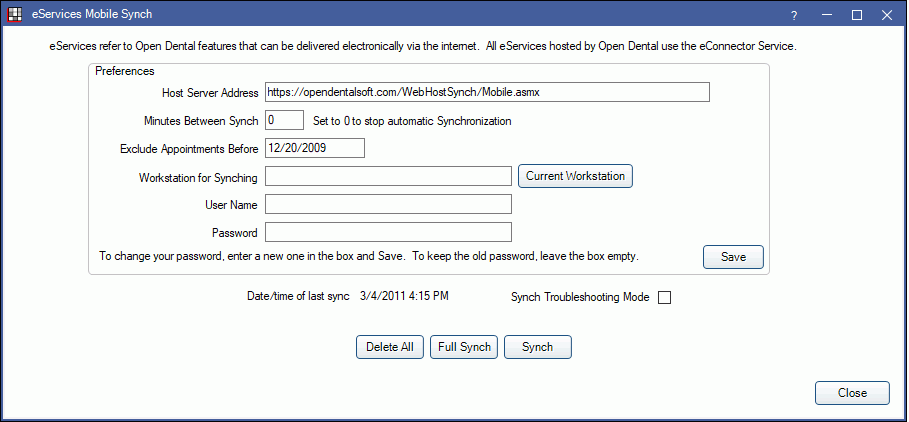Enable Synch Troubleshooting Mode checkbox
This screenshot has width=909, height=422.
click(x=665, y=298)
